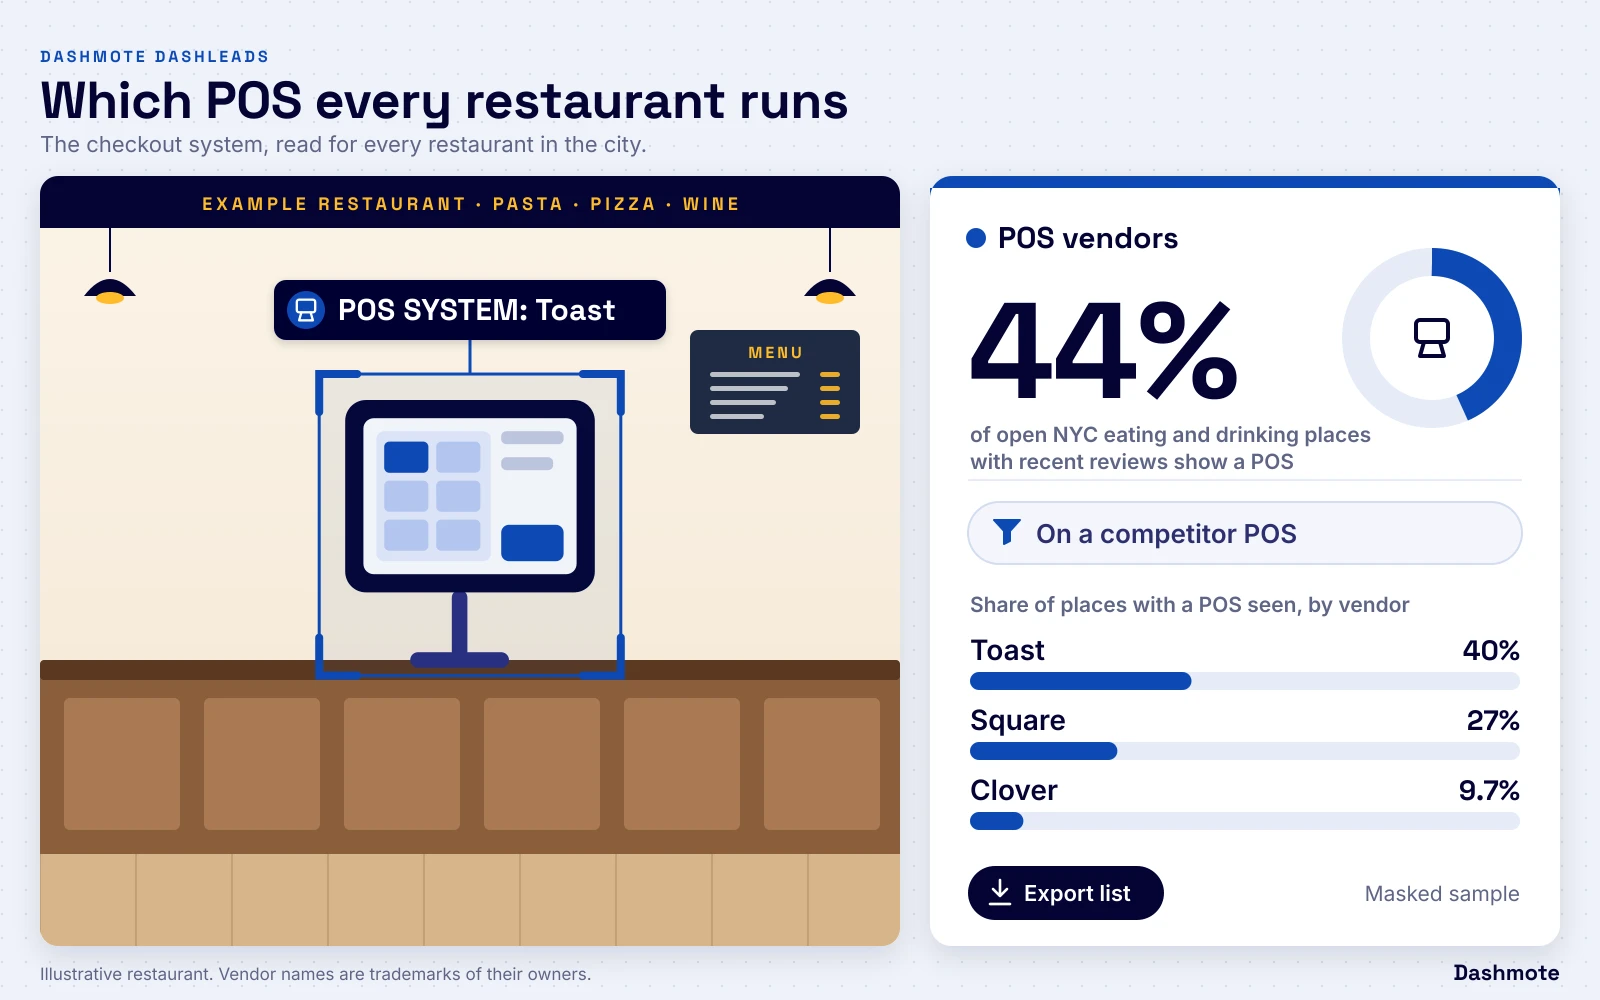Screen dimensions: 1600x1000
Task: Click the Toast vendor name
Action: (1007, 650)
